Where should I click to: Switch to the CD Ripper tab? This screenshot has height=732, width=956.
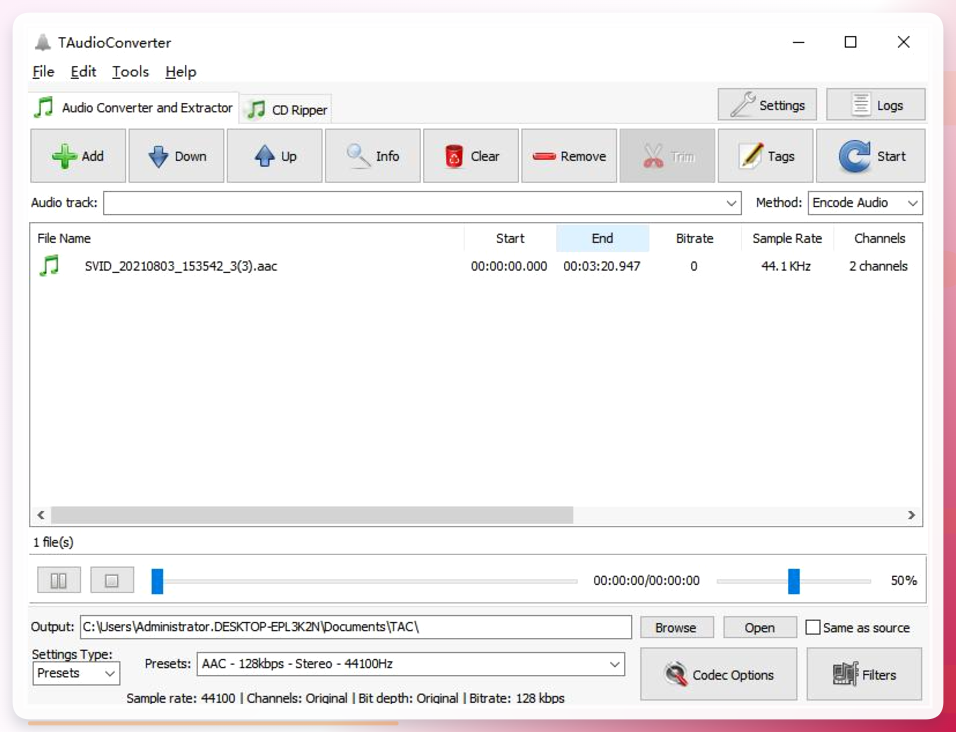point(286,110)
